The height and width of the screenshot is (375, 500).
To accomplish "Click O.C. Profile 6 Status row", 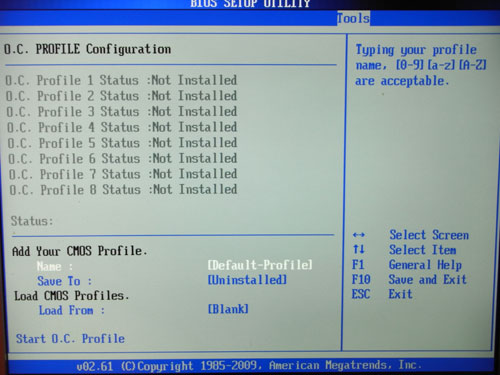I will (x=123, y=158).
